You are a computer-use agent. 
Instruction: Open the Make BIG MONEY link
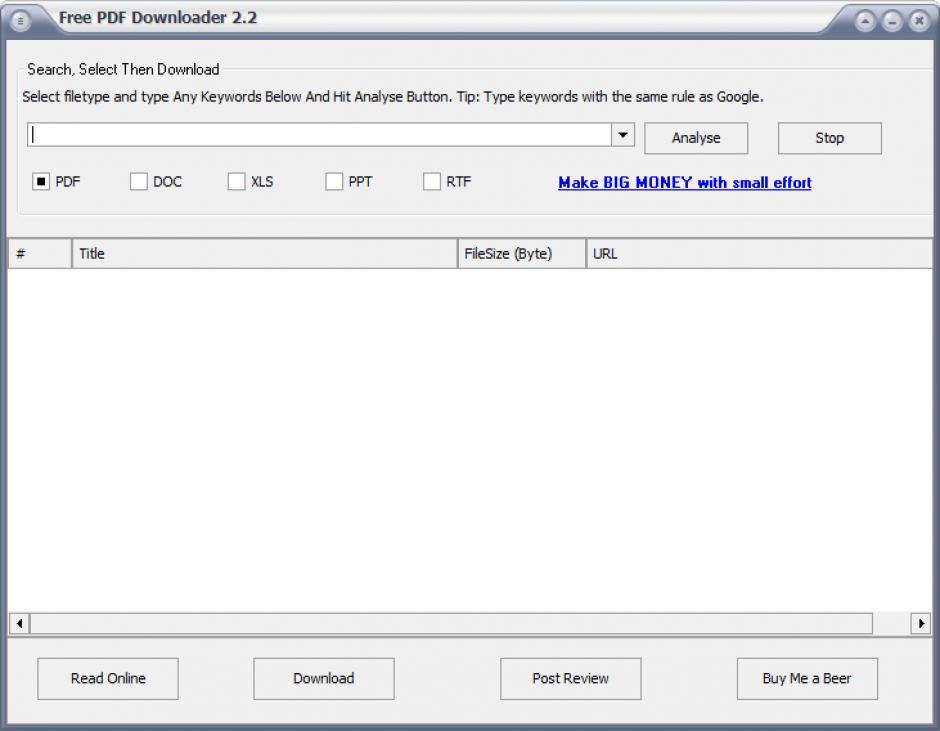[684, 183]
